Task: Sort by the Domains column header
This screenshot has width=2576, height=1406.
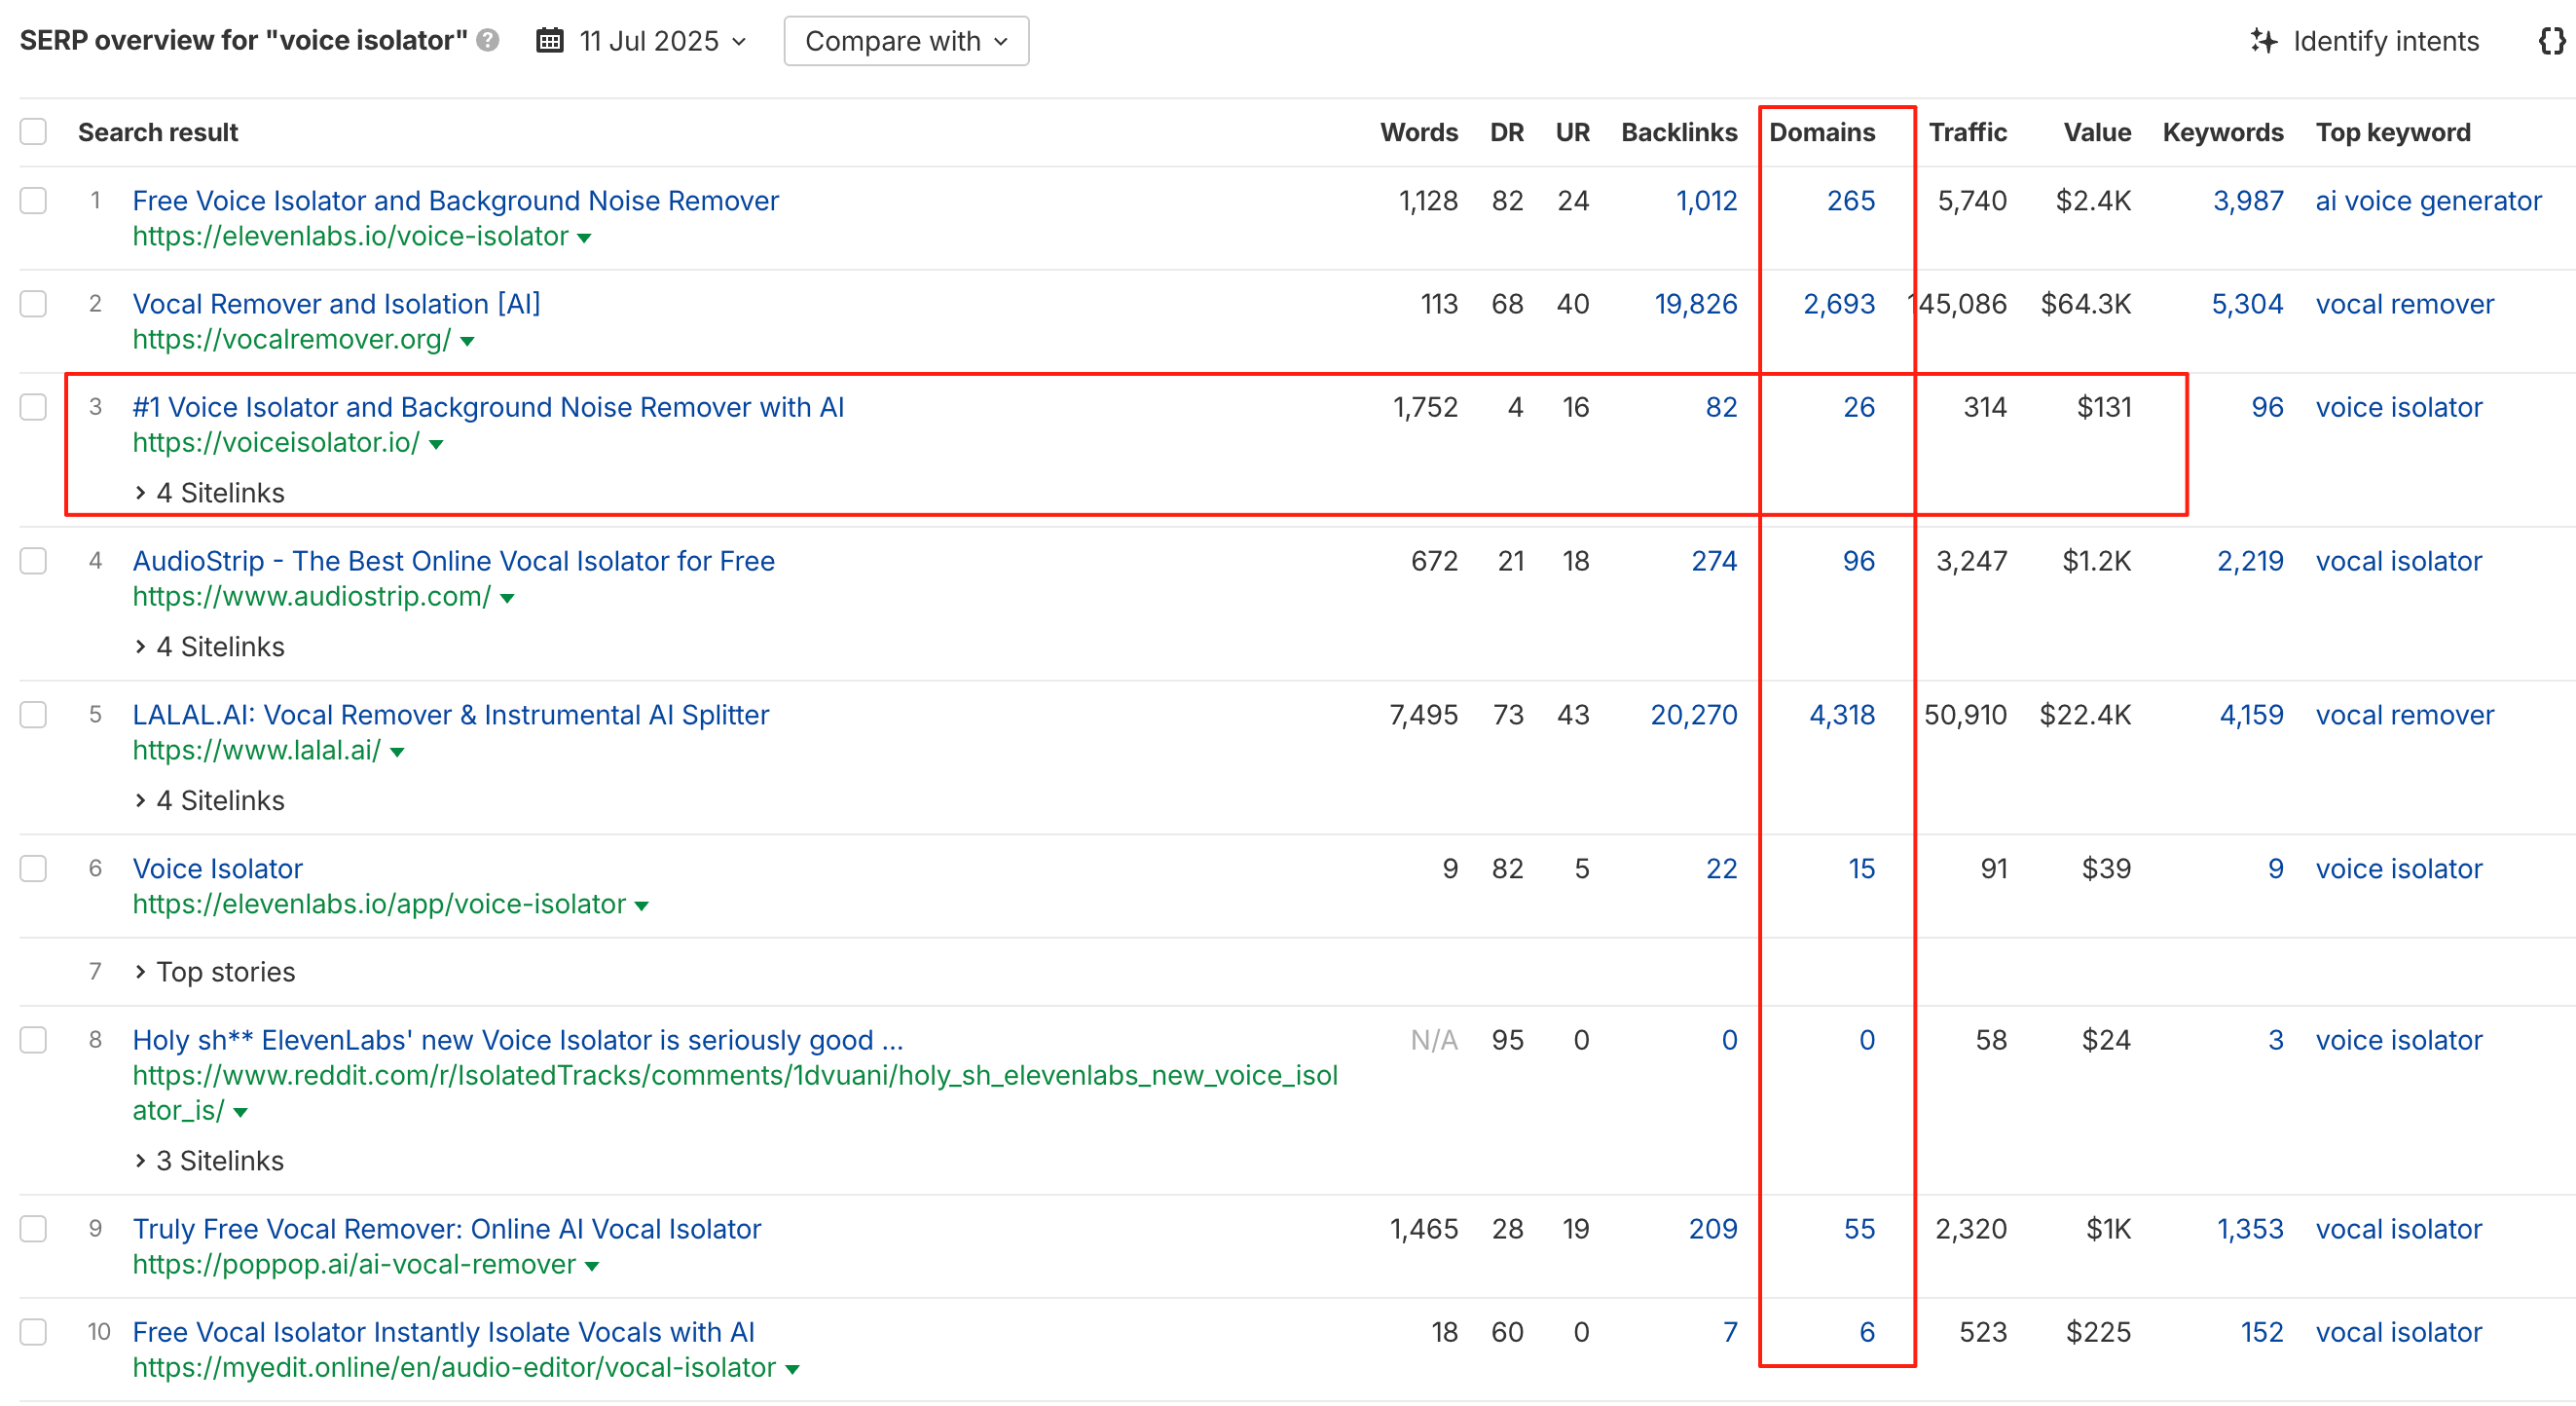Action: click(x=1821, y=132)
